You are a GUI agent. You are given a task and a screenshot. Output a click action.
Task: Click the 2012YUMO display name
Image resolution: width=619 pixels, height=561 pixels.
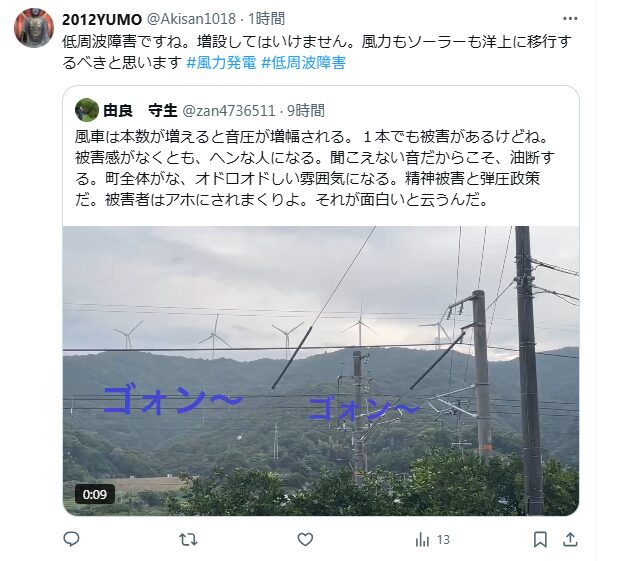click(x=102, y=19)
